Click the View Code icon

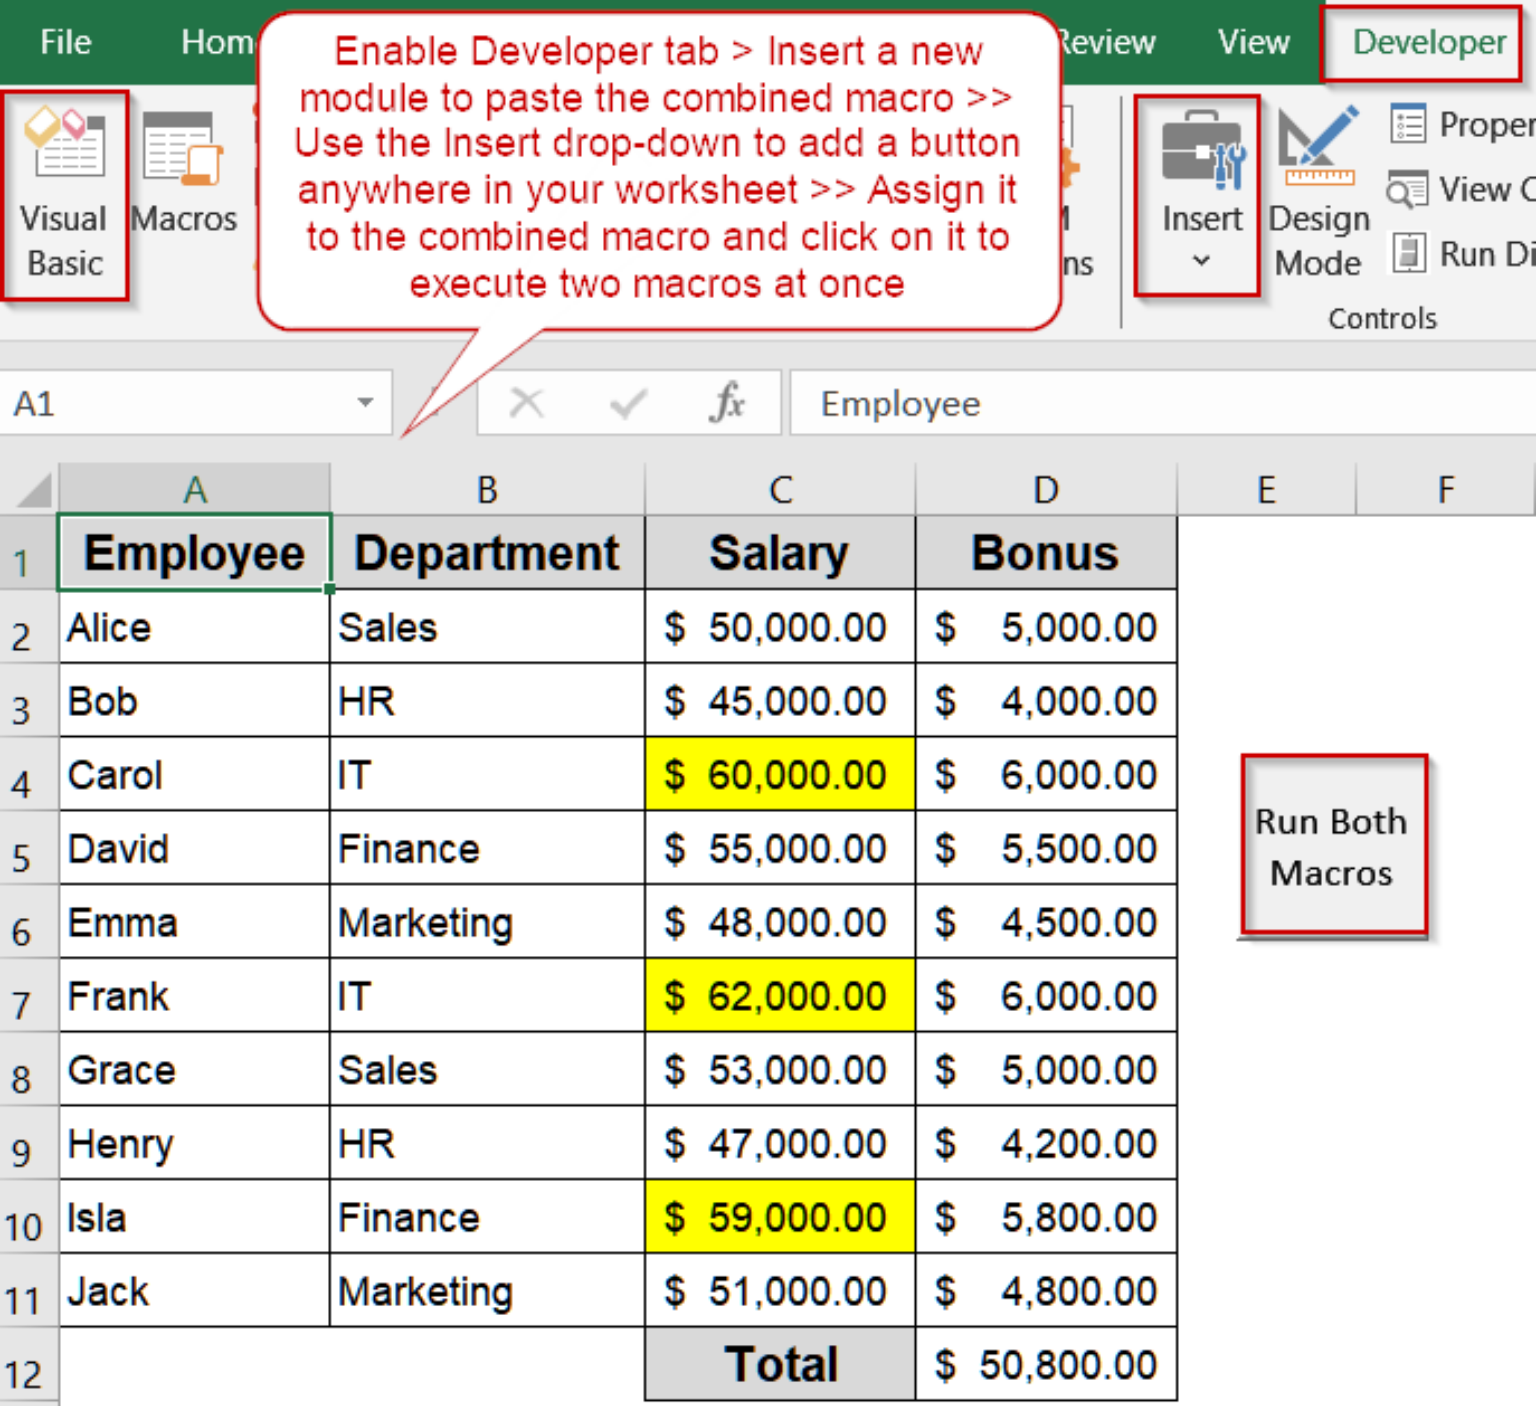pyautogui.click(x=1410, y=190)
